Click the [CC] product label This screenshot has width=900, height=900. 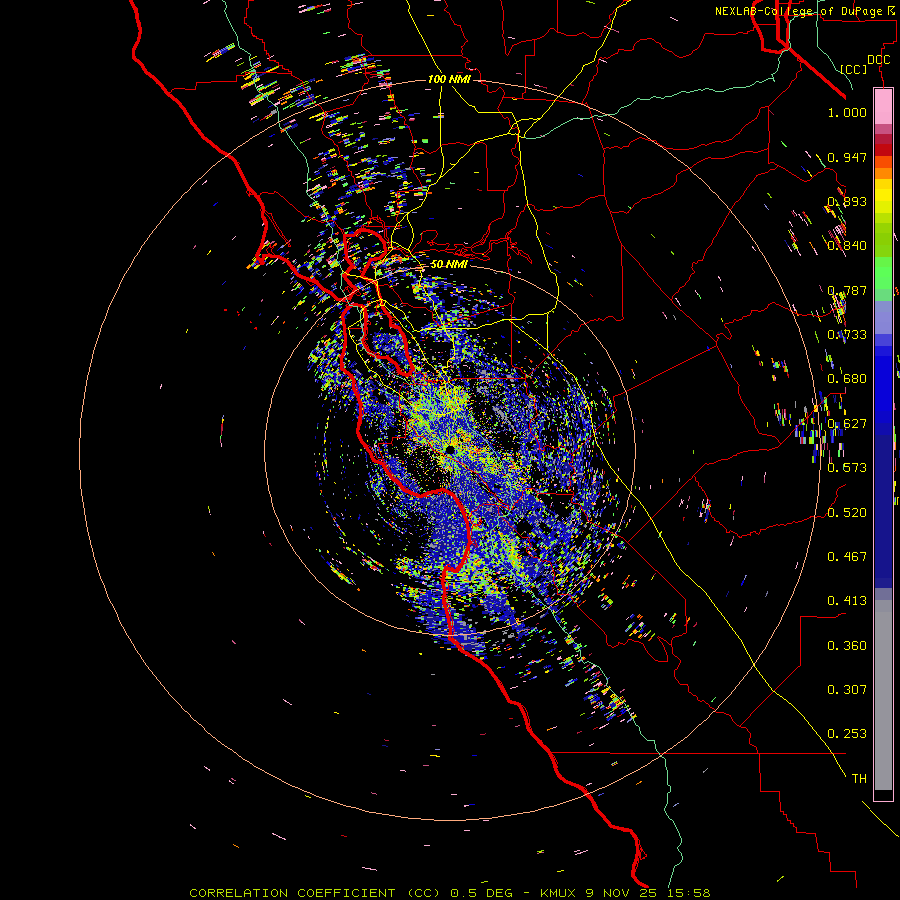pos(854,69)
